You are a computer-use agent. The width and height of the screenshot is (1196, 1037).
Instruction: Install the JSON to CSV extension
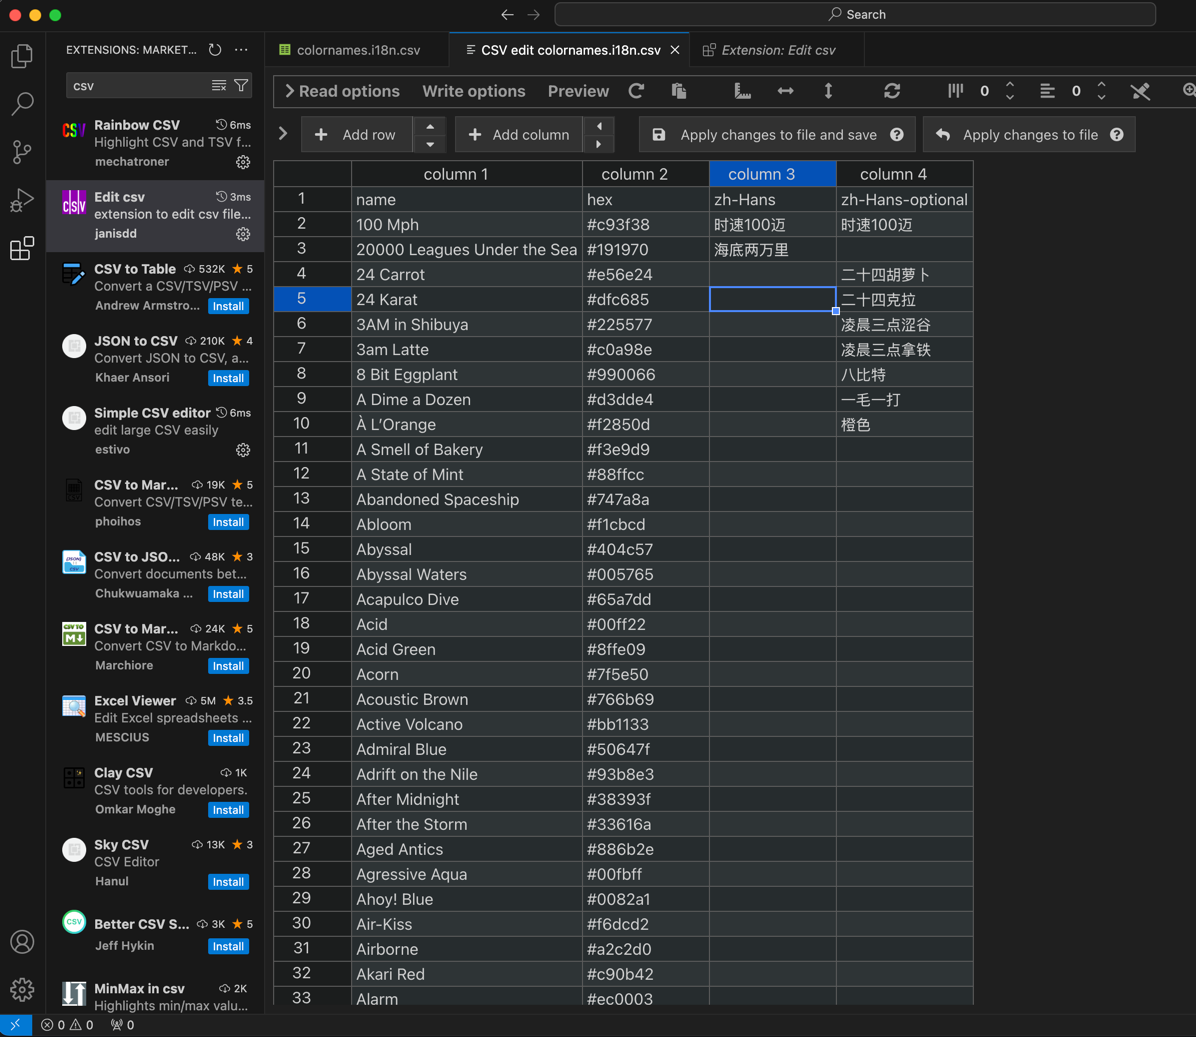(229, 378)
